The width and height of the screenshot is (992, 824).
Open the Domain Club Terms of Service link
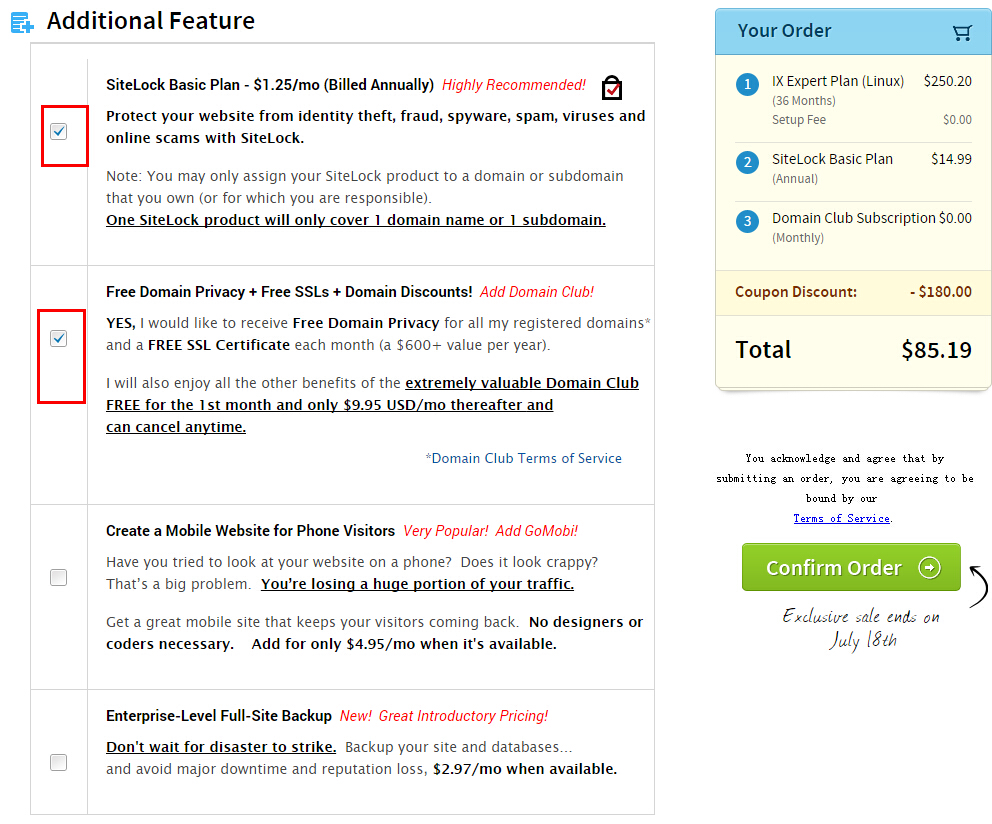pos(524,458)
